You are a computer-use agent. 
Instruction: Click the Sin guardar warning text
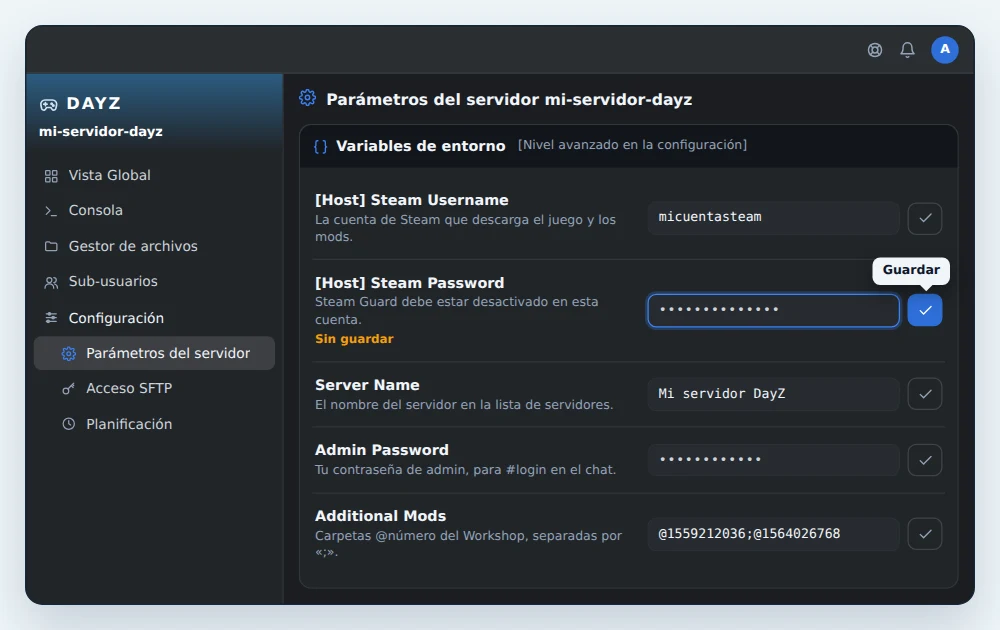tap(354, 339)
